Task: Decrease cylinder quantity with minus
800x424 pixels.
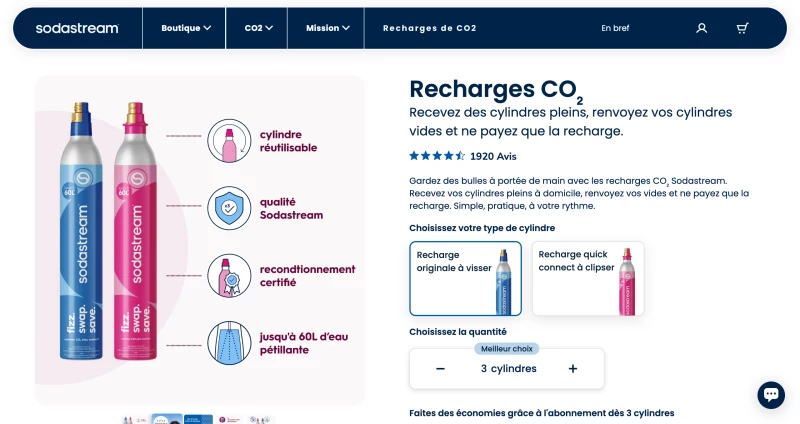Action: click(x=440, y=368)
